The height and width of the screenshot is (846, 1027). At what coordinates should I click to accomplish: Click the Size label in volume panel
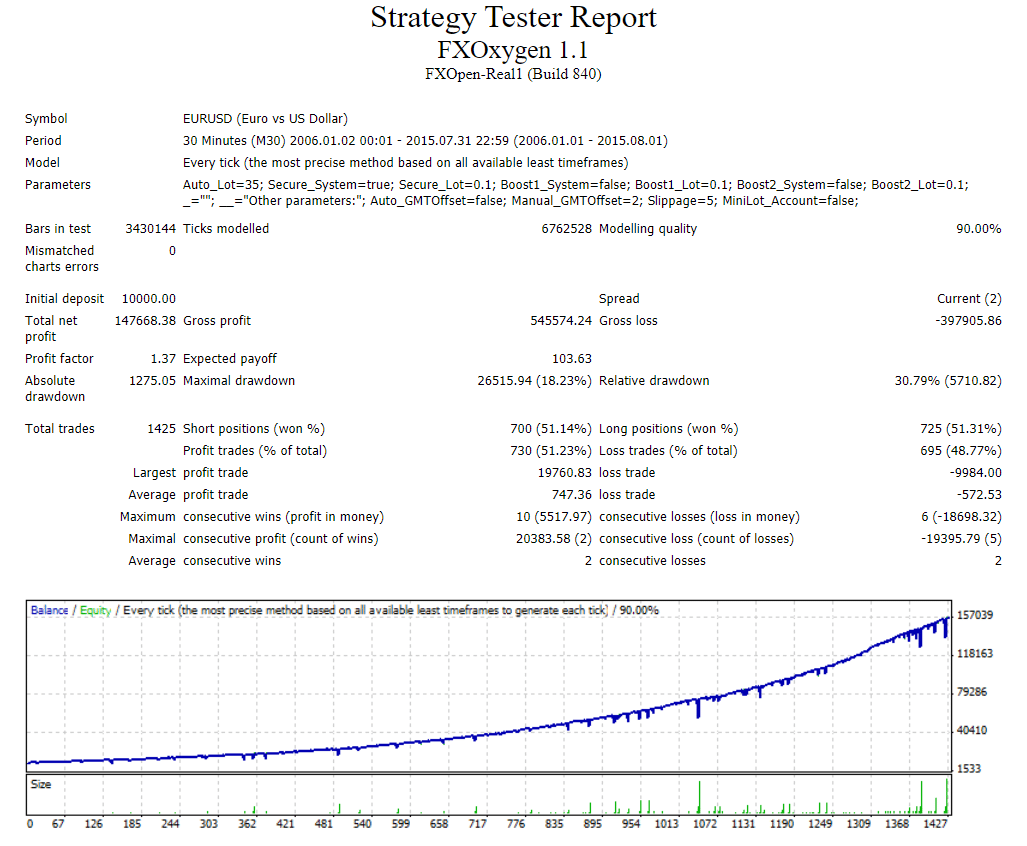(41, 785)
